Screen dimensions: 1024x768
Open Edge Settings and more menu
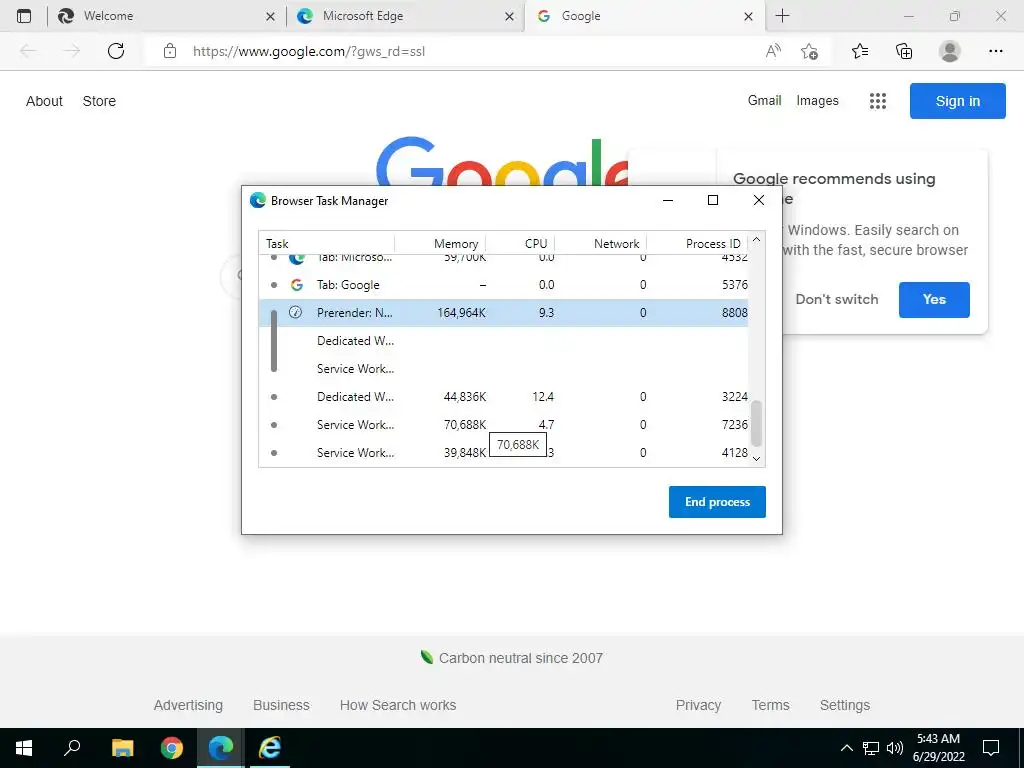point(995,51)
